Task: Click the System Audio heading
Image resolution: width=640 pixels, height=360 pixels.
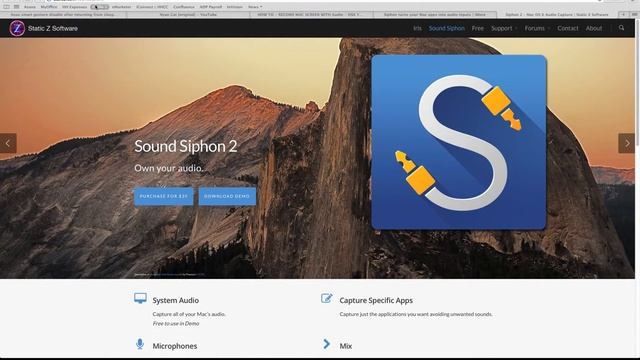Action: click(x=176, y=300)
